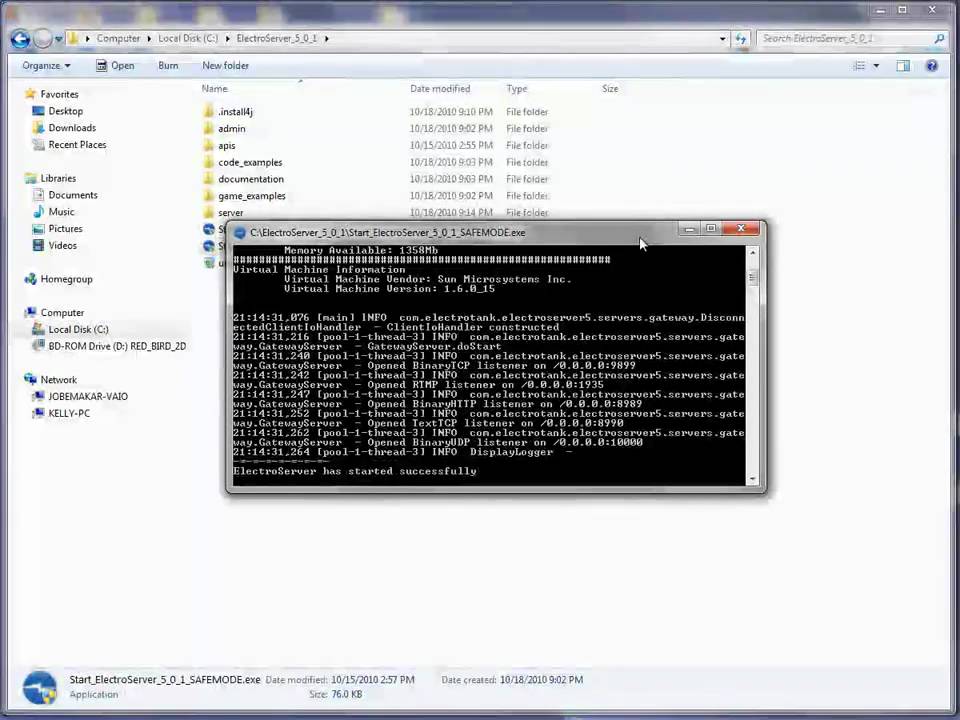Image resolution: width=960 pixels, height=720 pixels.
Task: Expand the arrow after Local Disk (C:)
Action: click(228, 39)
